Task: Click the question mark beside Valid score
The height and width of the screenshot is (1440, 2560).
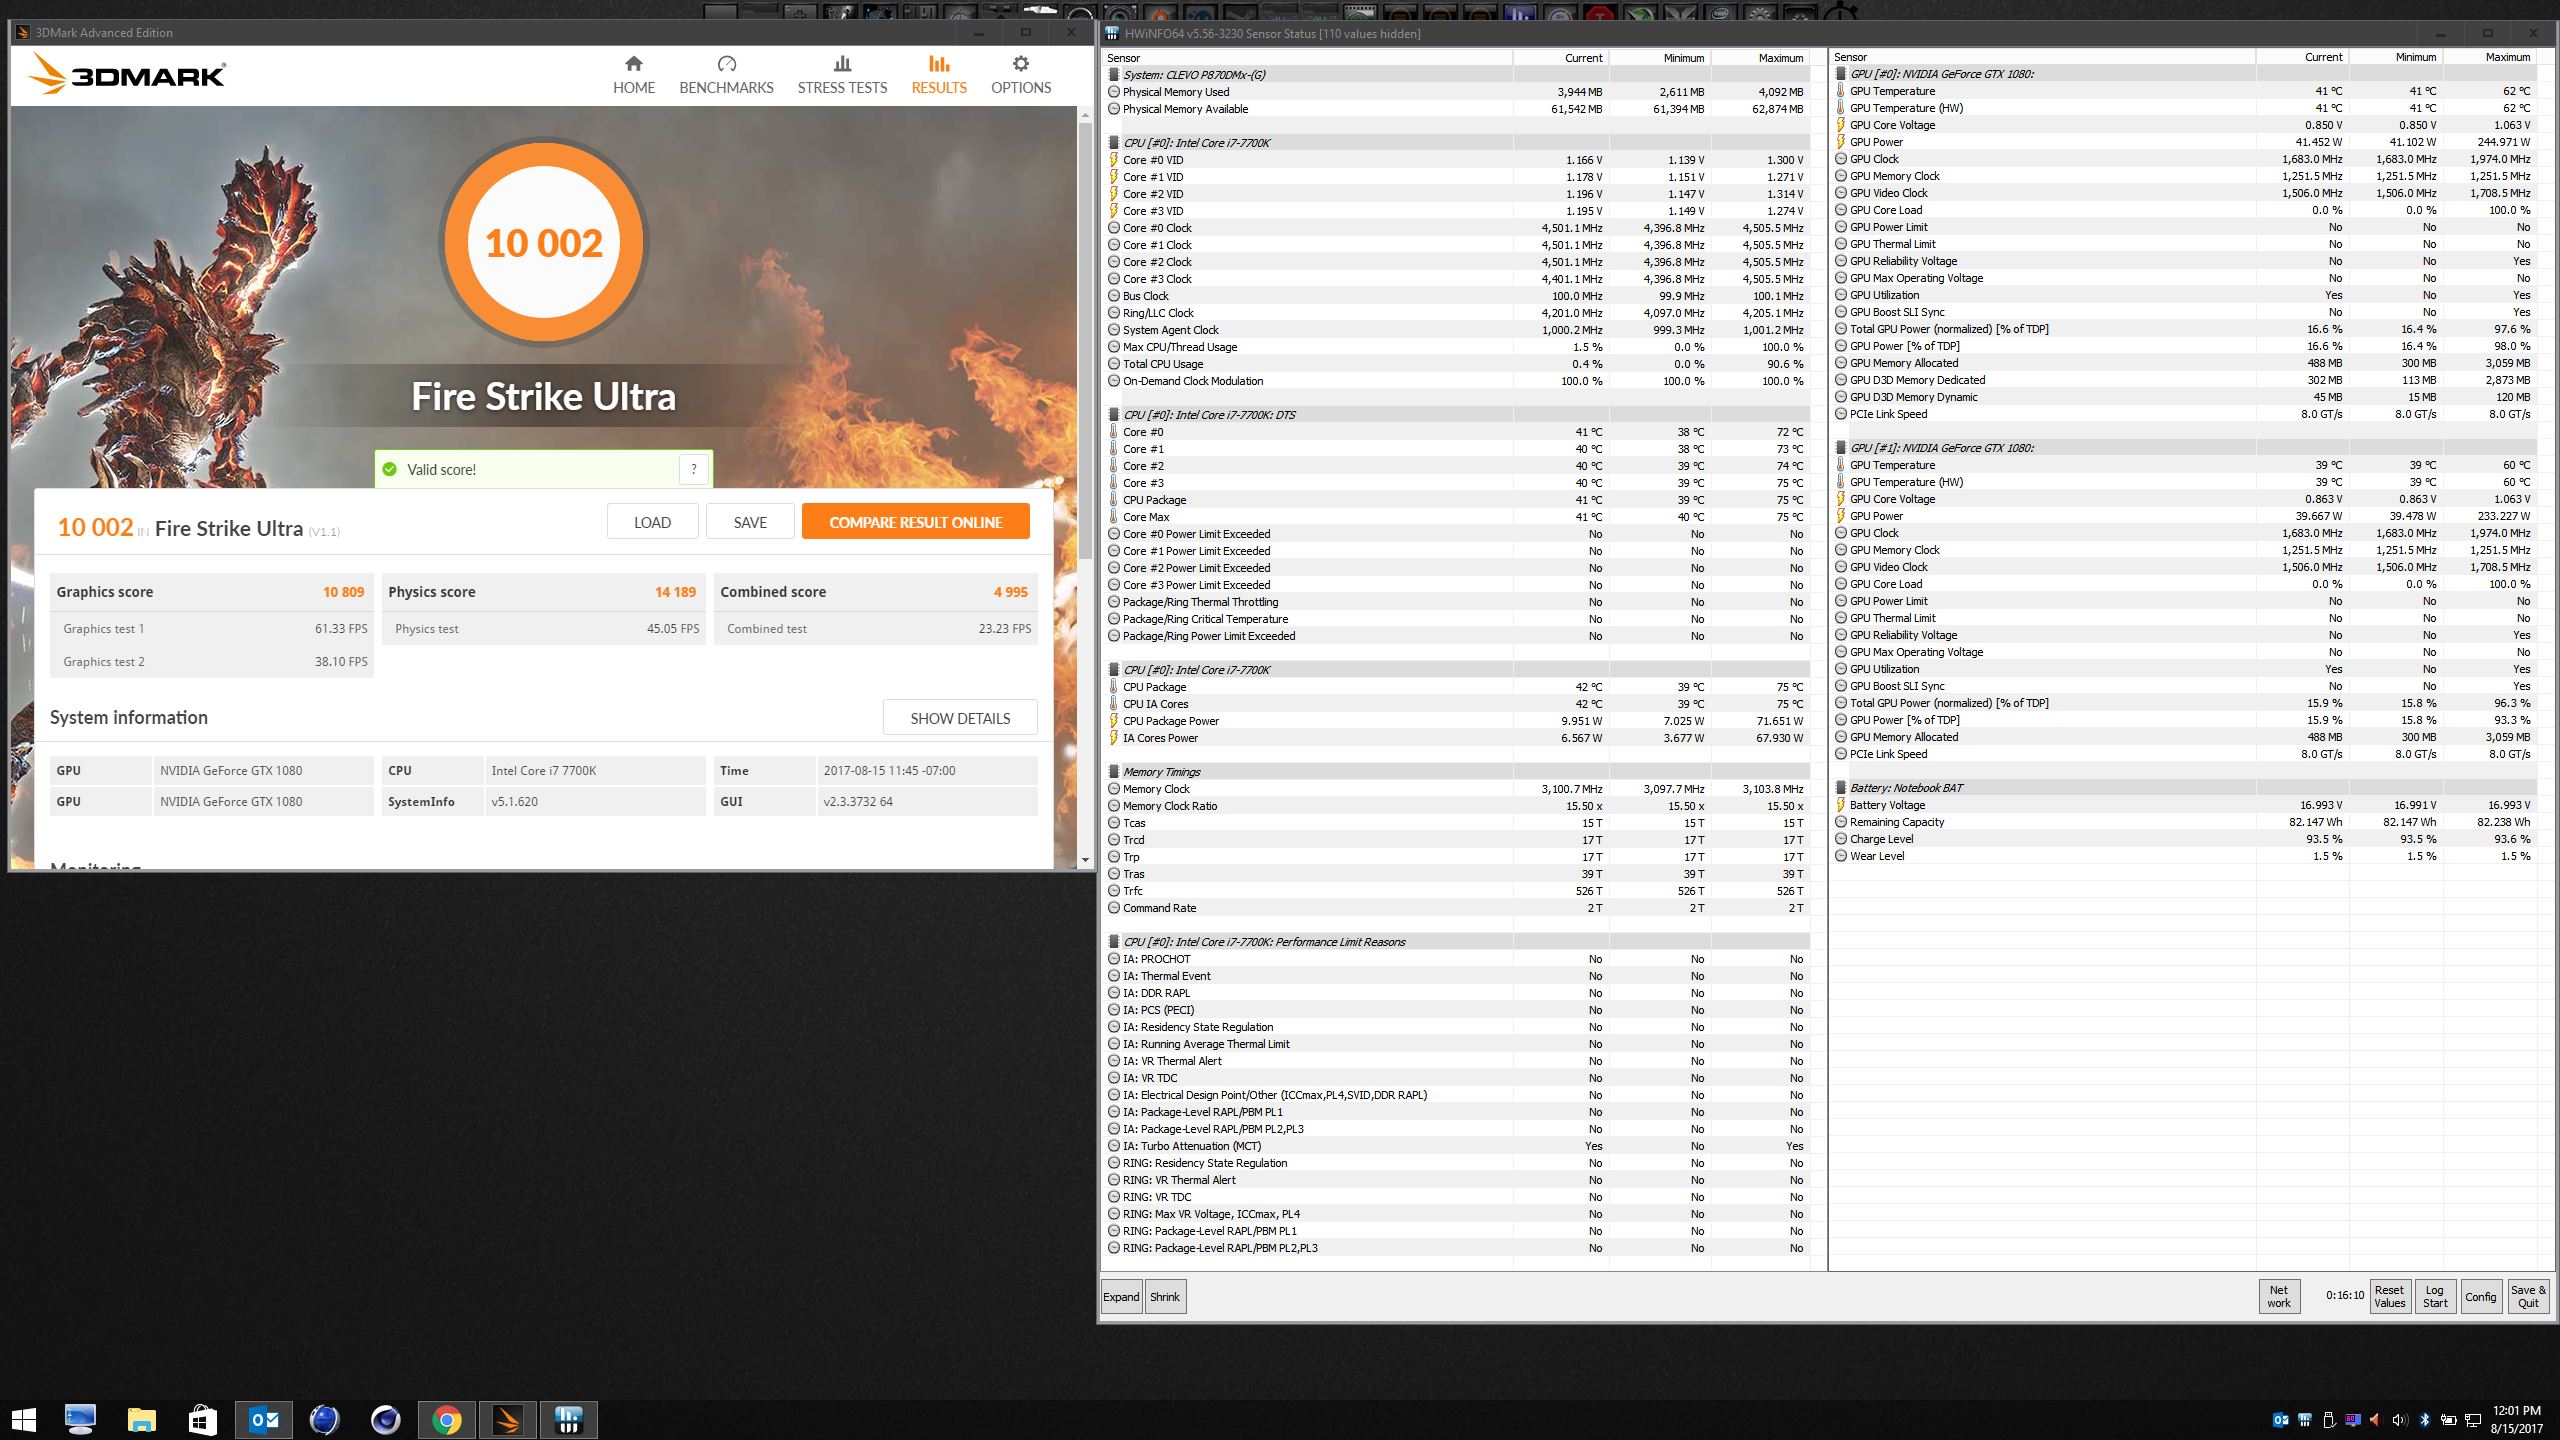Action: pyautogui.click(x=693, y=469)
